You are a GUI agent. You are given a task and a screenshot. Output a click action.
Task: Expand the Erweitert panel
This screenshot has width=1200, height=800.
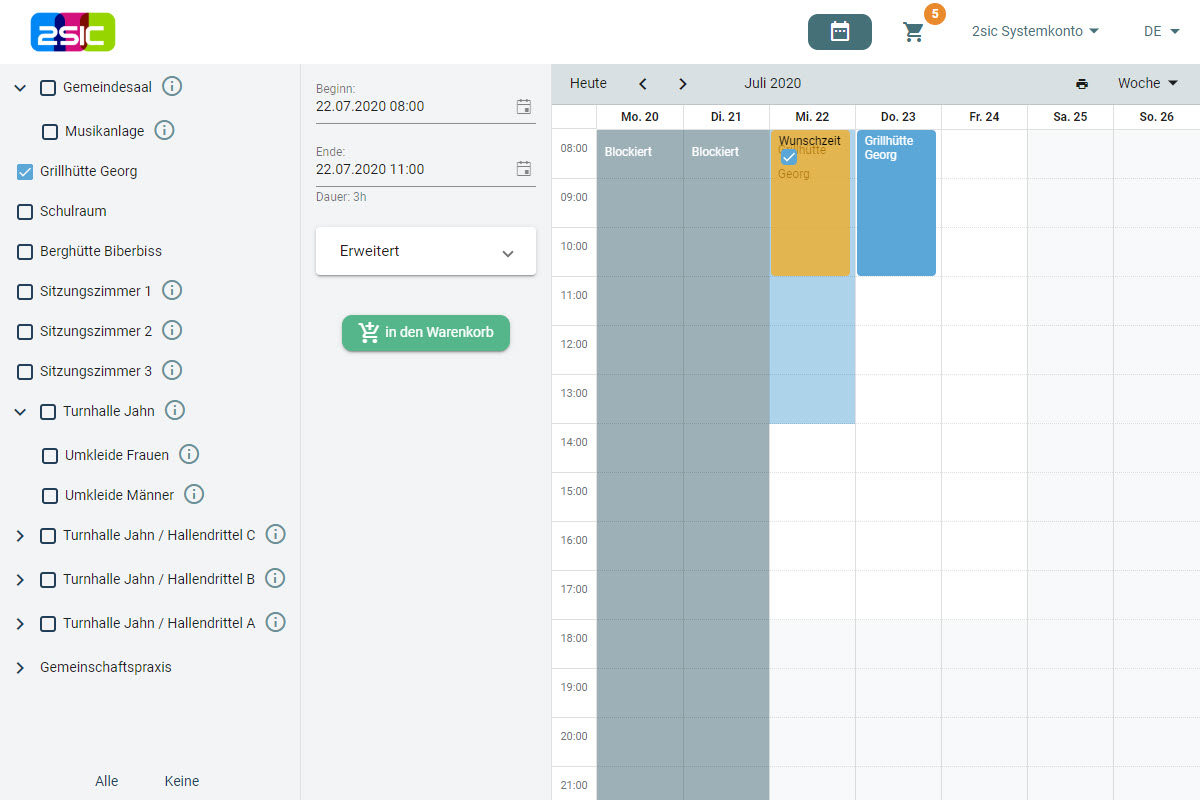[x=426, y=252]
